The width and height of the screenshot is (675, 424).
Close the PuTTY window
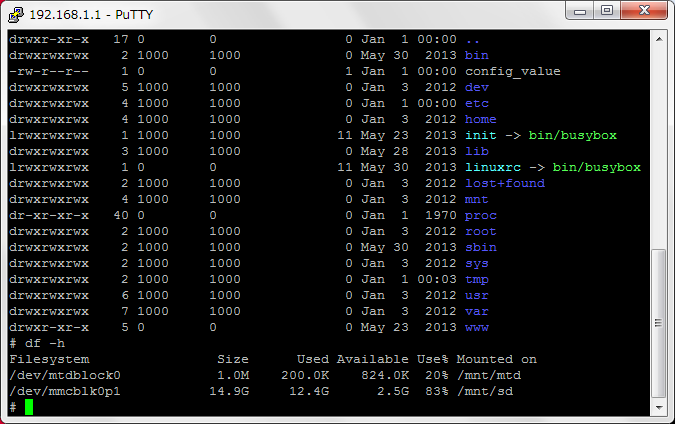tap(644, 11)
